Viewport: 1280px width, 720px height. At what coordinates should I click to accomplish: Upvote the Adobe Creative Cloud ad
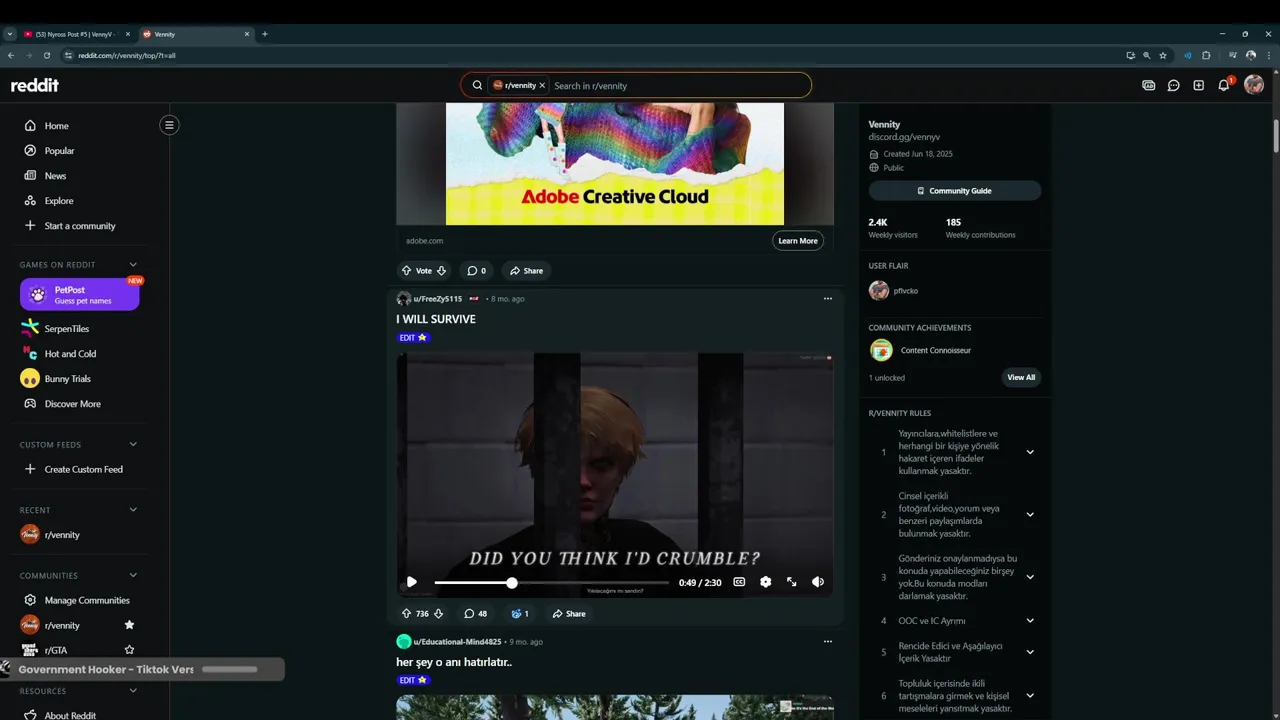(x=406, y=270)
